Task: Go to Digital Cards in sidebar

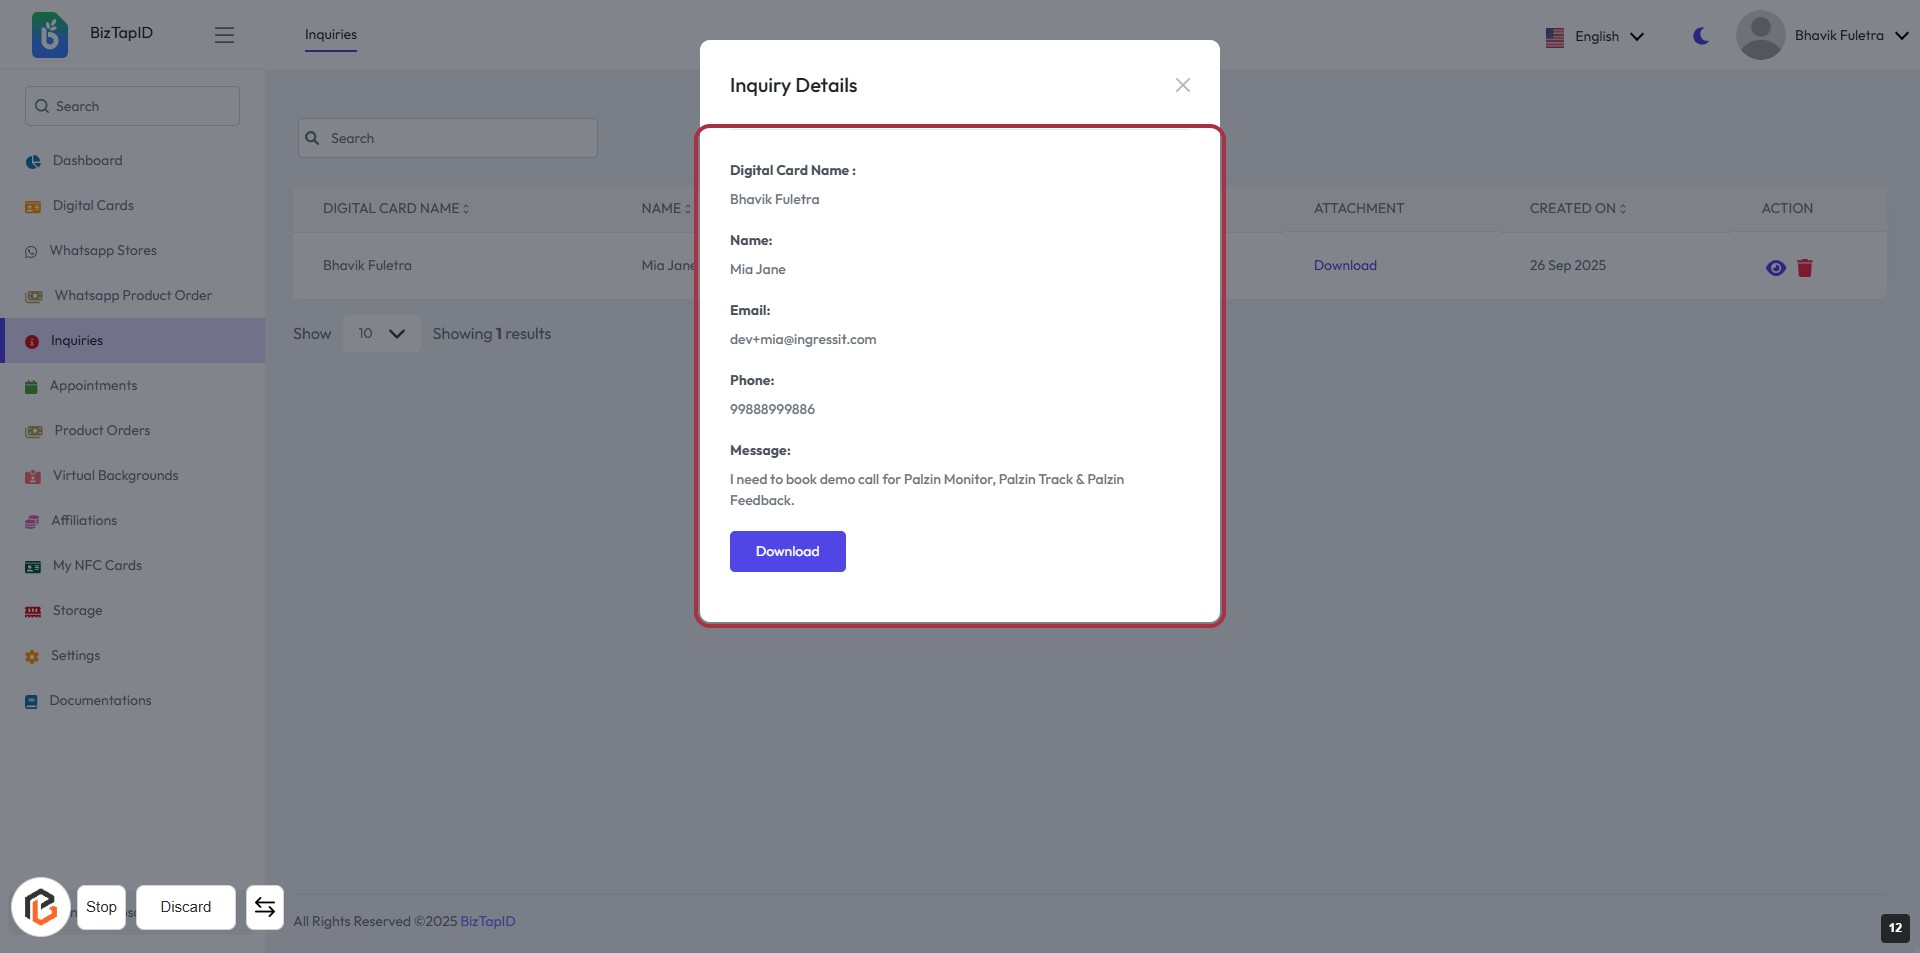Action: point(93,206)
